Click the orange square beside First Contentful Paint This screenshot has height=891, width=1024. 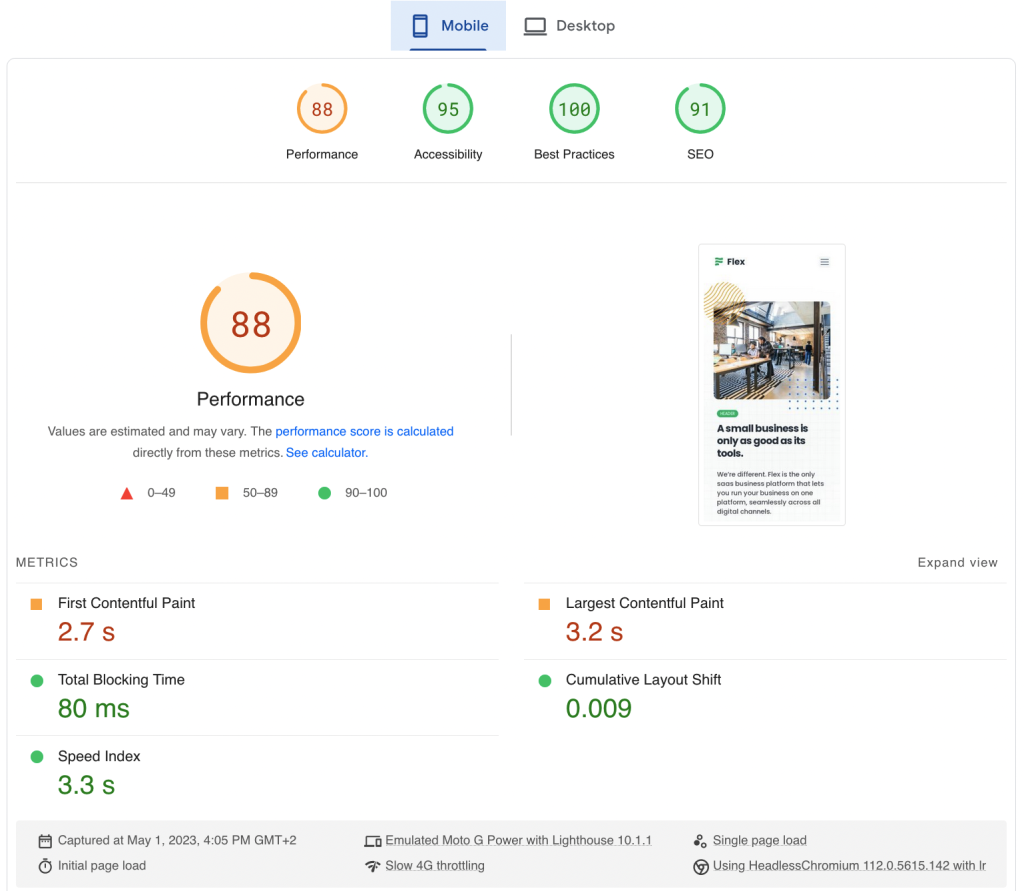tap(37, 604)
